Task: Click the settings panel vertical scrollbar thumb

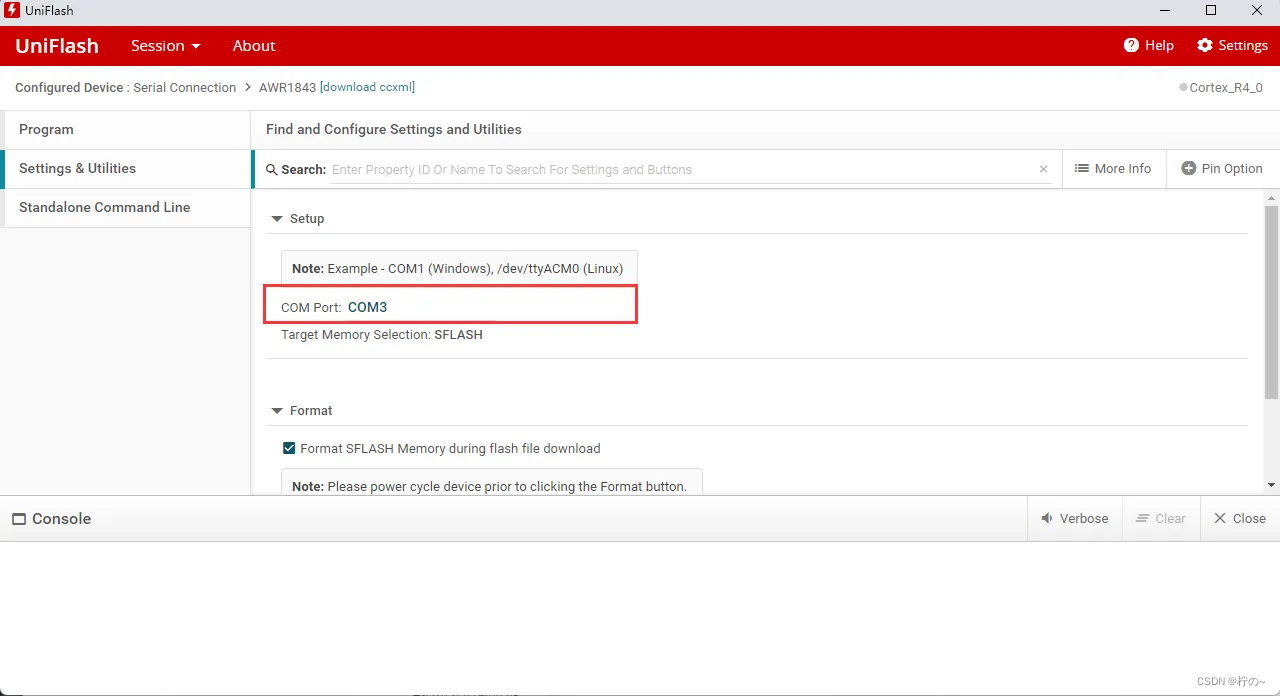Action: (1271, 303)
